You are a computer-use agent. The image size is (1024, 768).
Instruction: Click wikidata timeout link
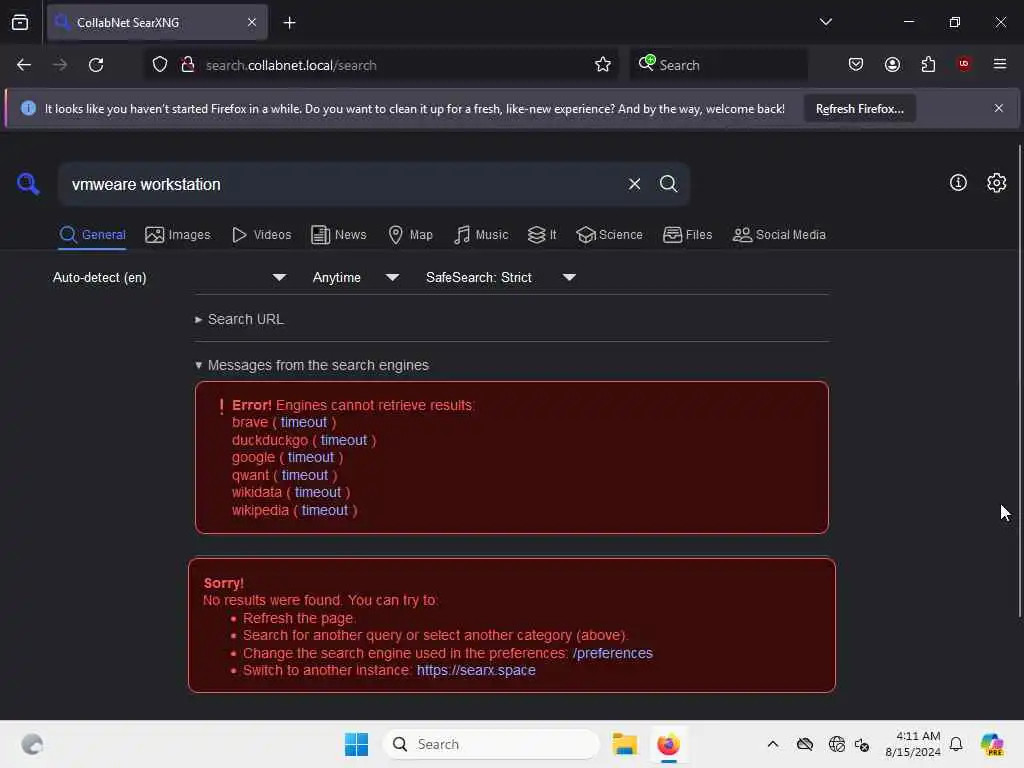pyautogui.click(x=318, y=492)
